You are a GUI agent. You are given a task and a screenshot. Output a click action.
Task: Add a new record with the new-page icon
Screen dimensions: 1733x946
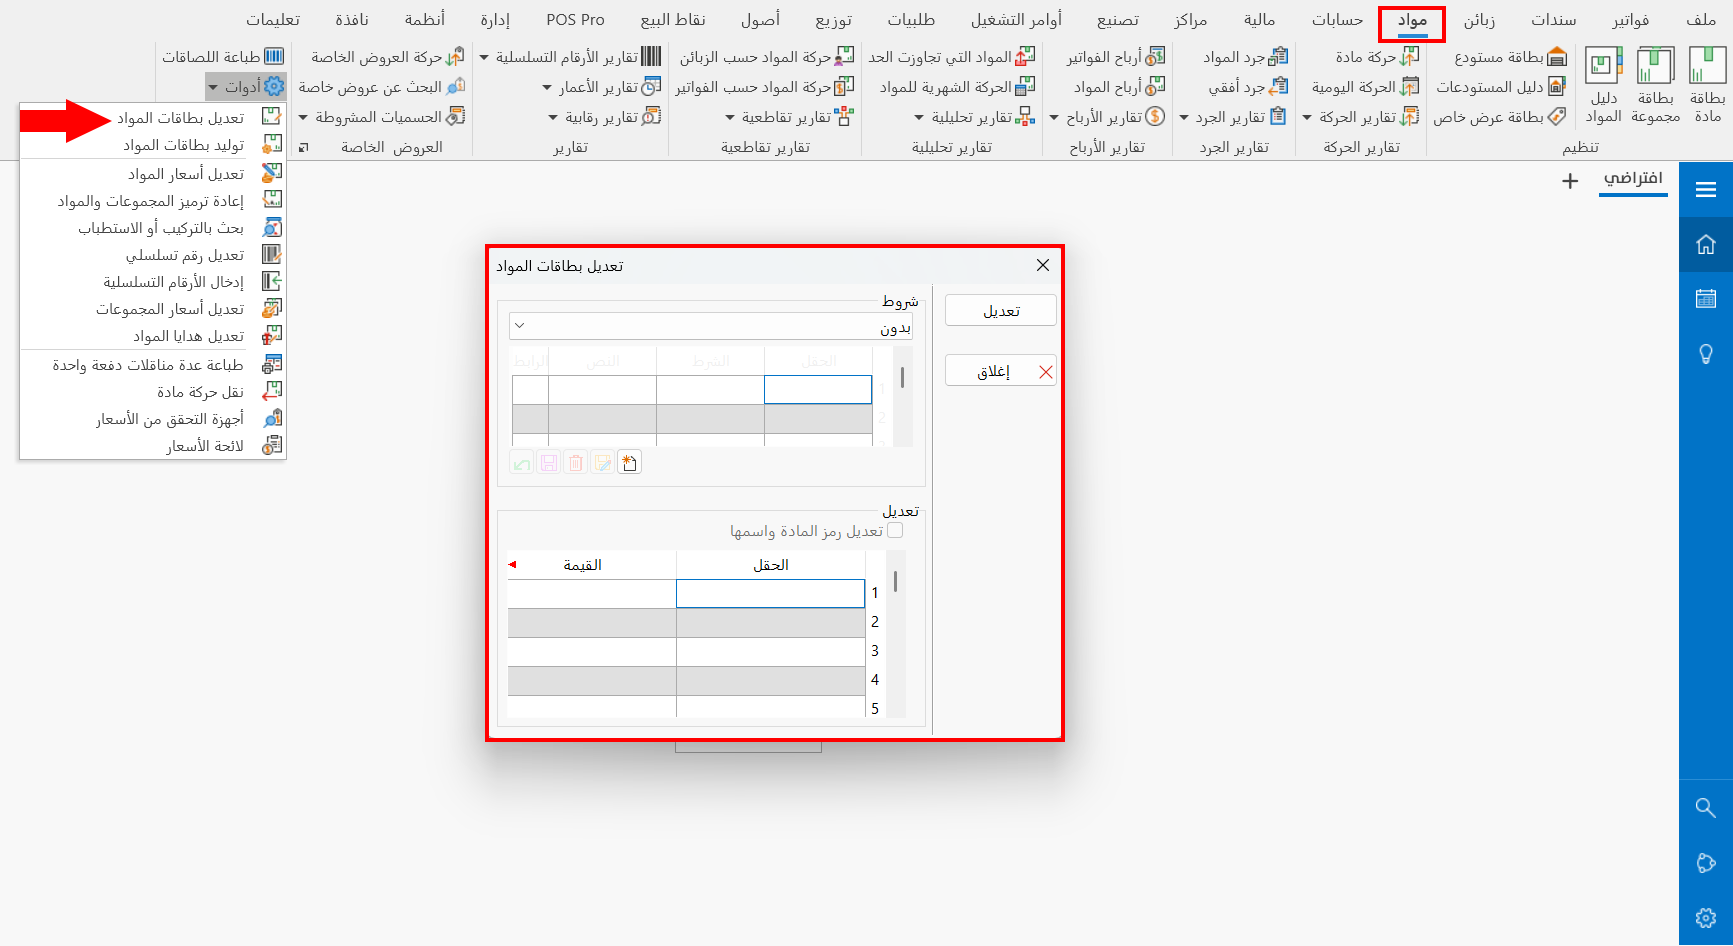629,462
